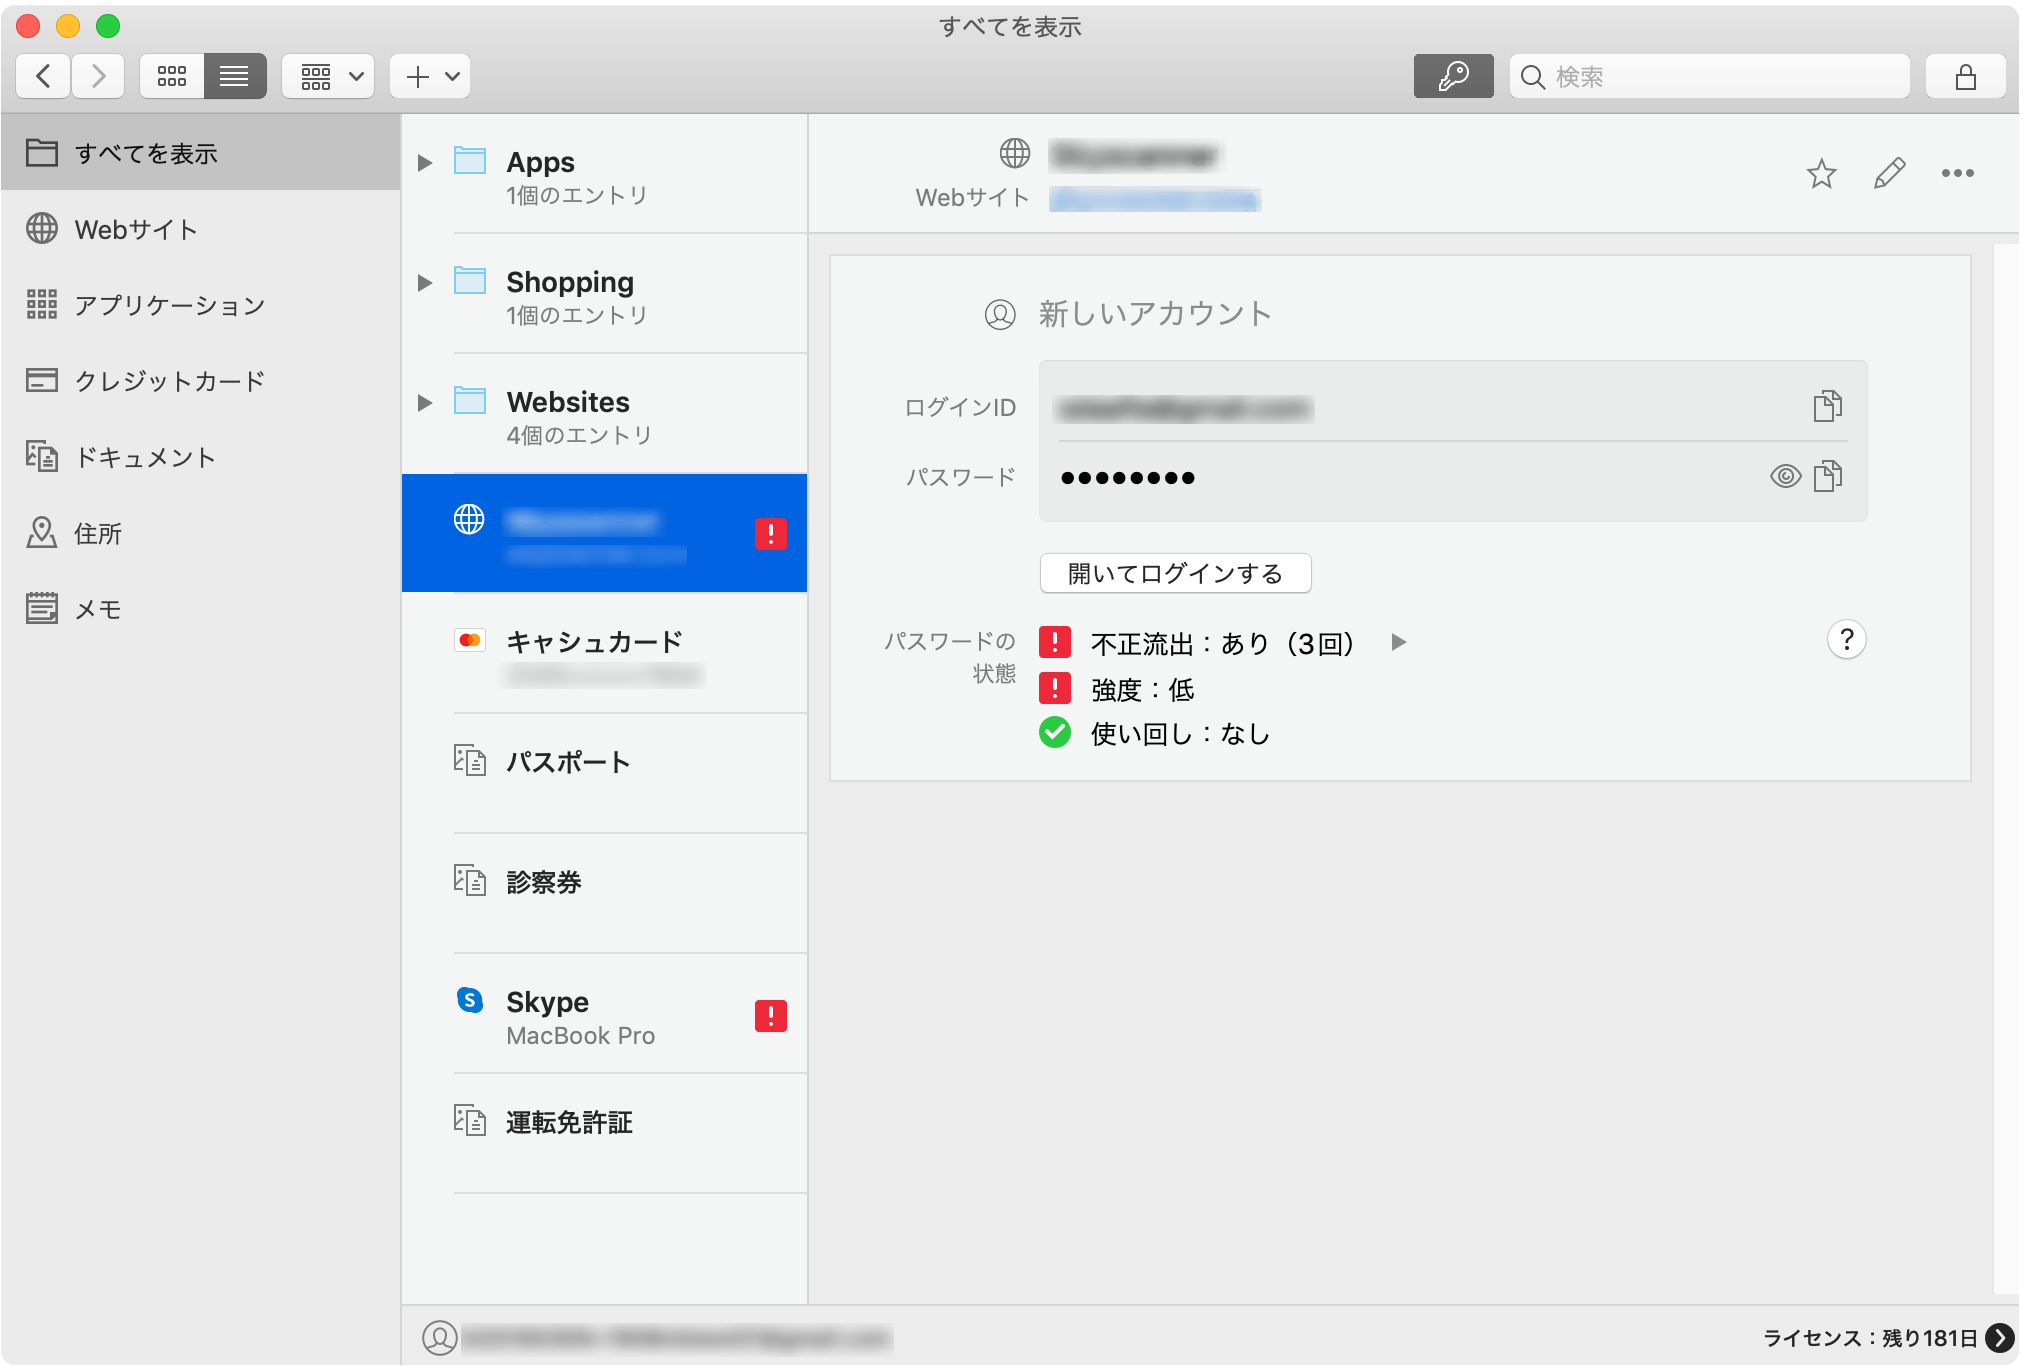Image resolution: width=2023 pixels, height=1367 pixels.
Task: Select the 診察券 document entry
Action: 605,894
